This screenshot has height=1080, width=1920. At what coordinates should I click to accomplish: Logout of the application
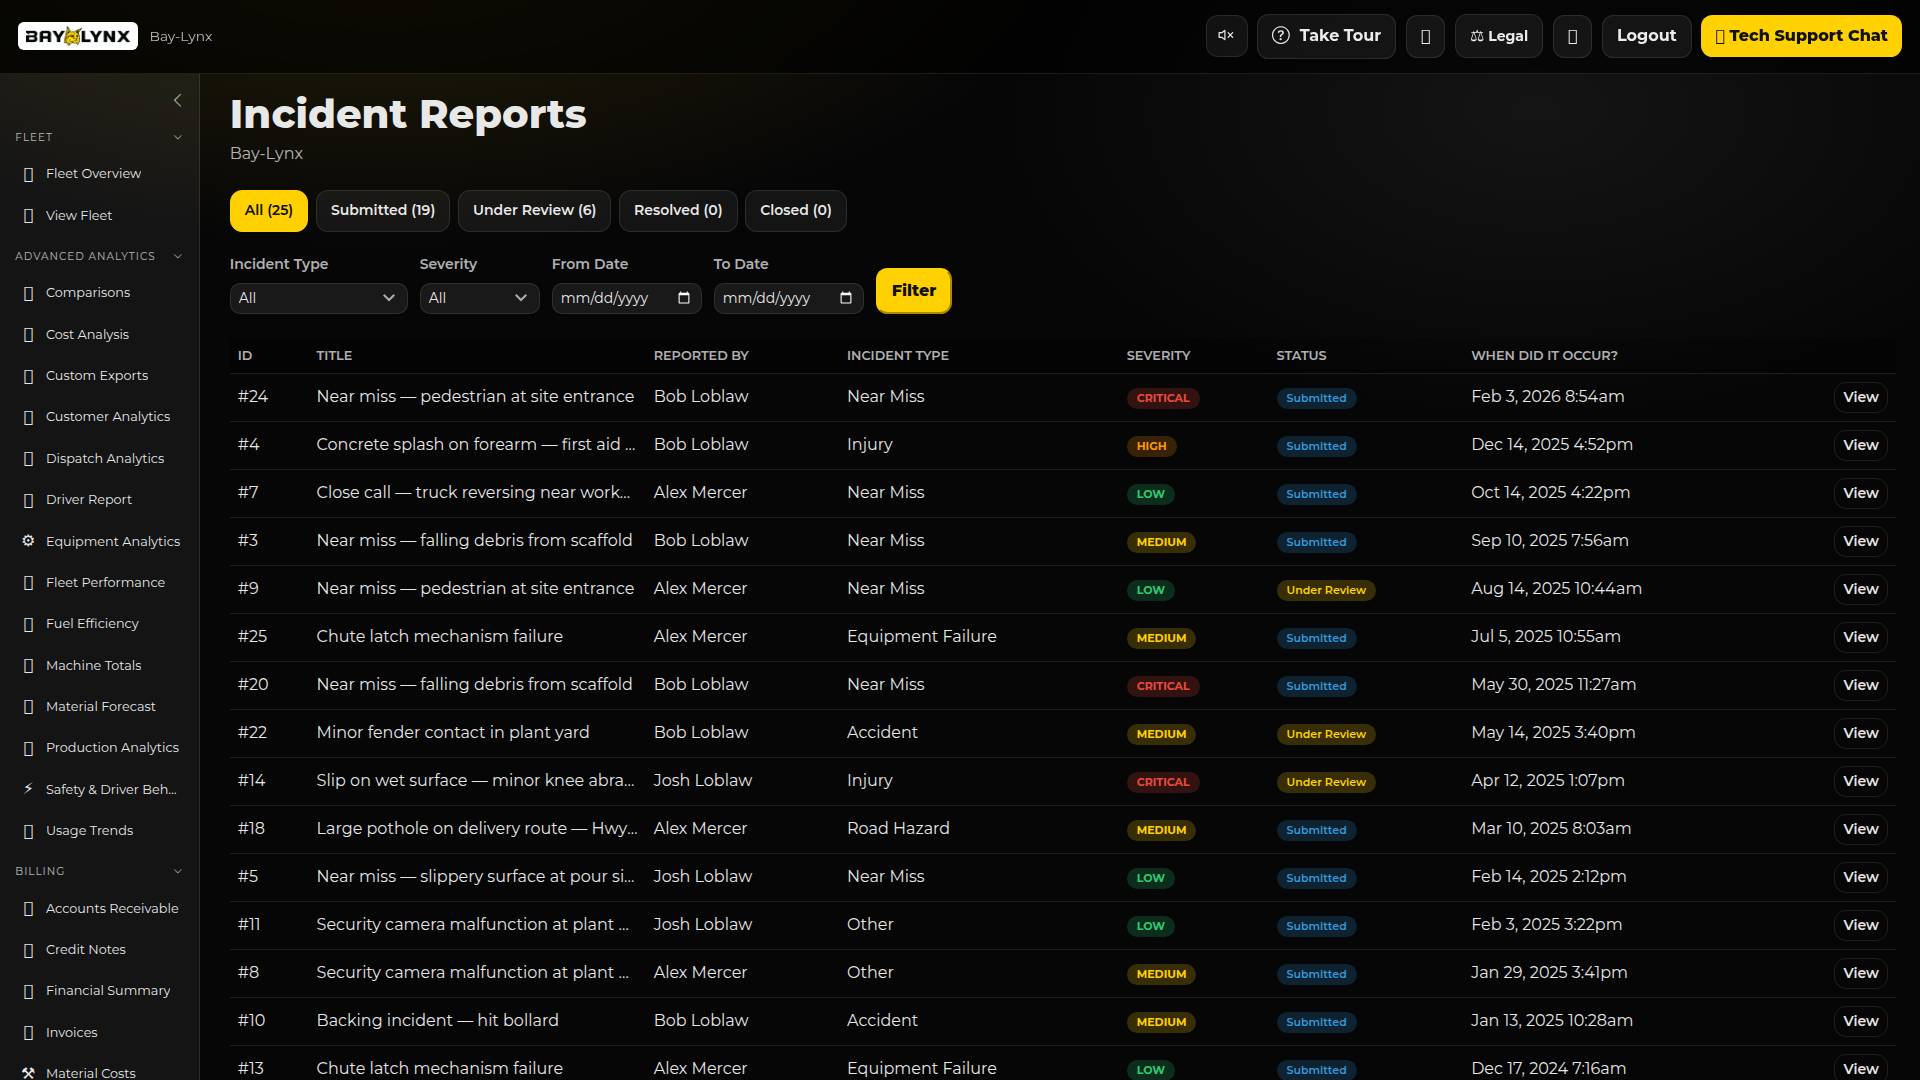[1646, 35]
